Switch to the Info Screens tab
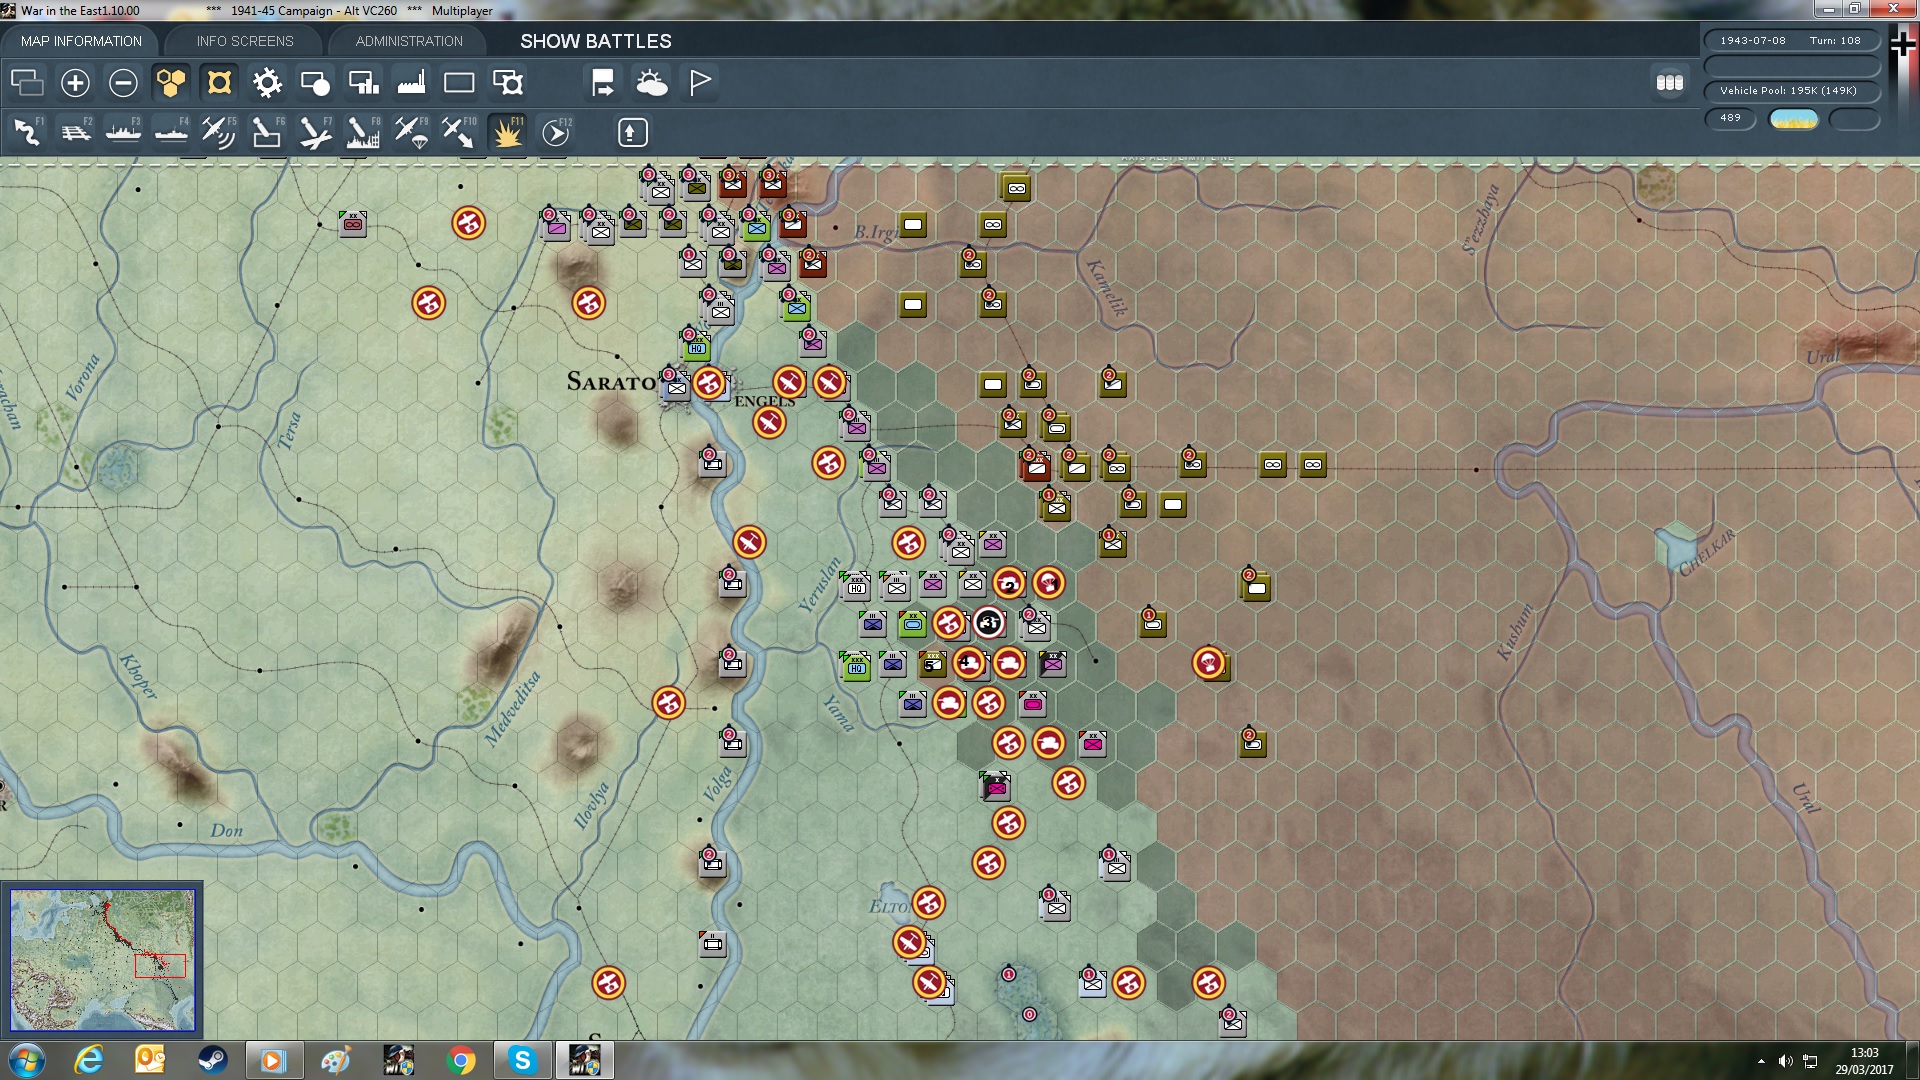Screen dimensions: 1920x1080 point(245,41)
